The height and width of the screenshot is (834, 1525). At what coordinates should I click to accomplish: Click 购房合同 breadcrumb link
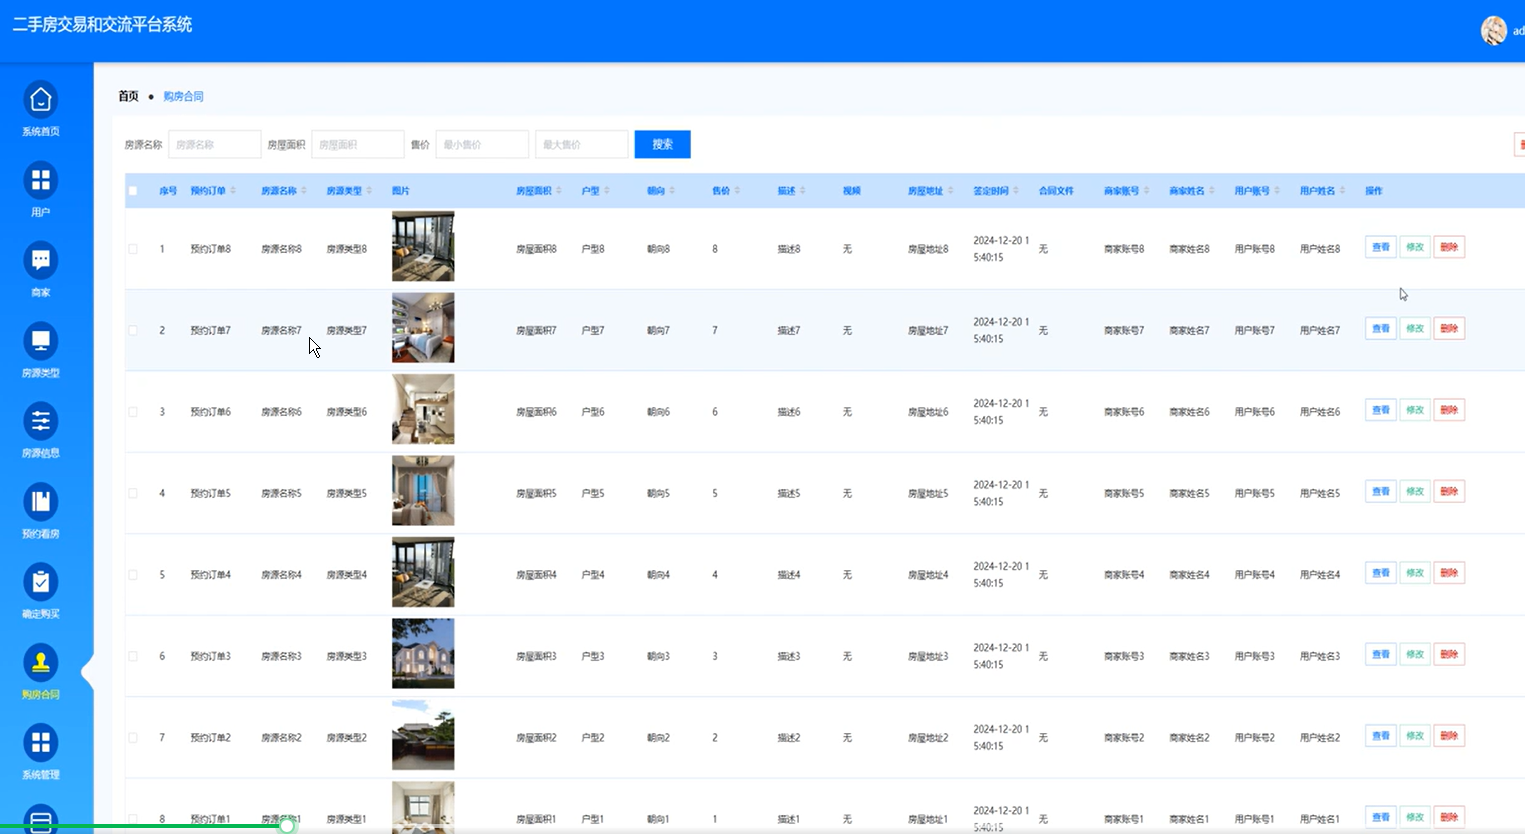pos(183,96)
